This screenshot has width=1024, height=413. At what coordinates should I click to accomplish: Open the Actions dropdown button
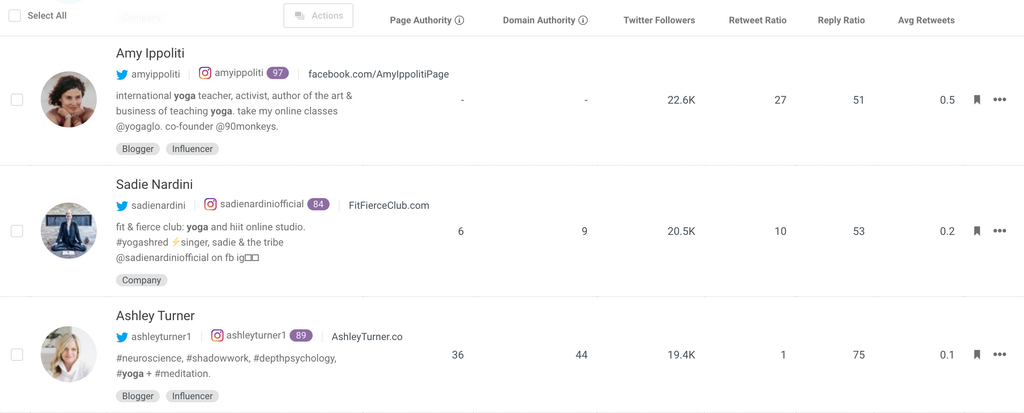318,16
